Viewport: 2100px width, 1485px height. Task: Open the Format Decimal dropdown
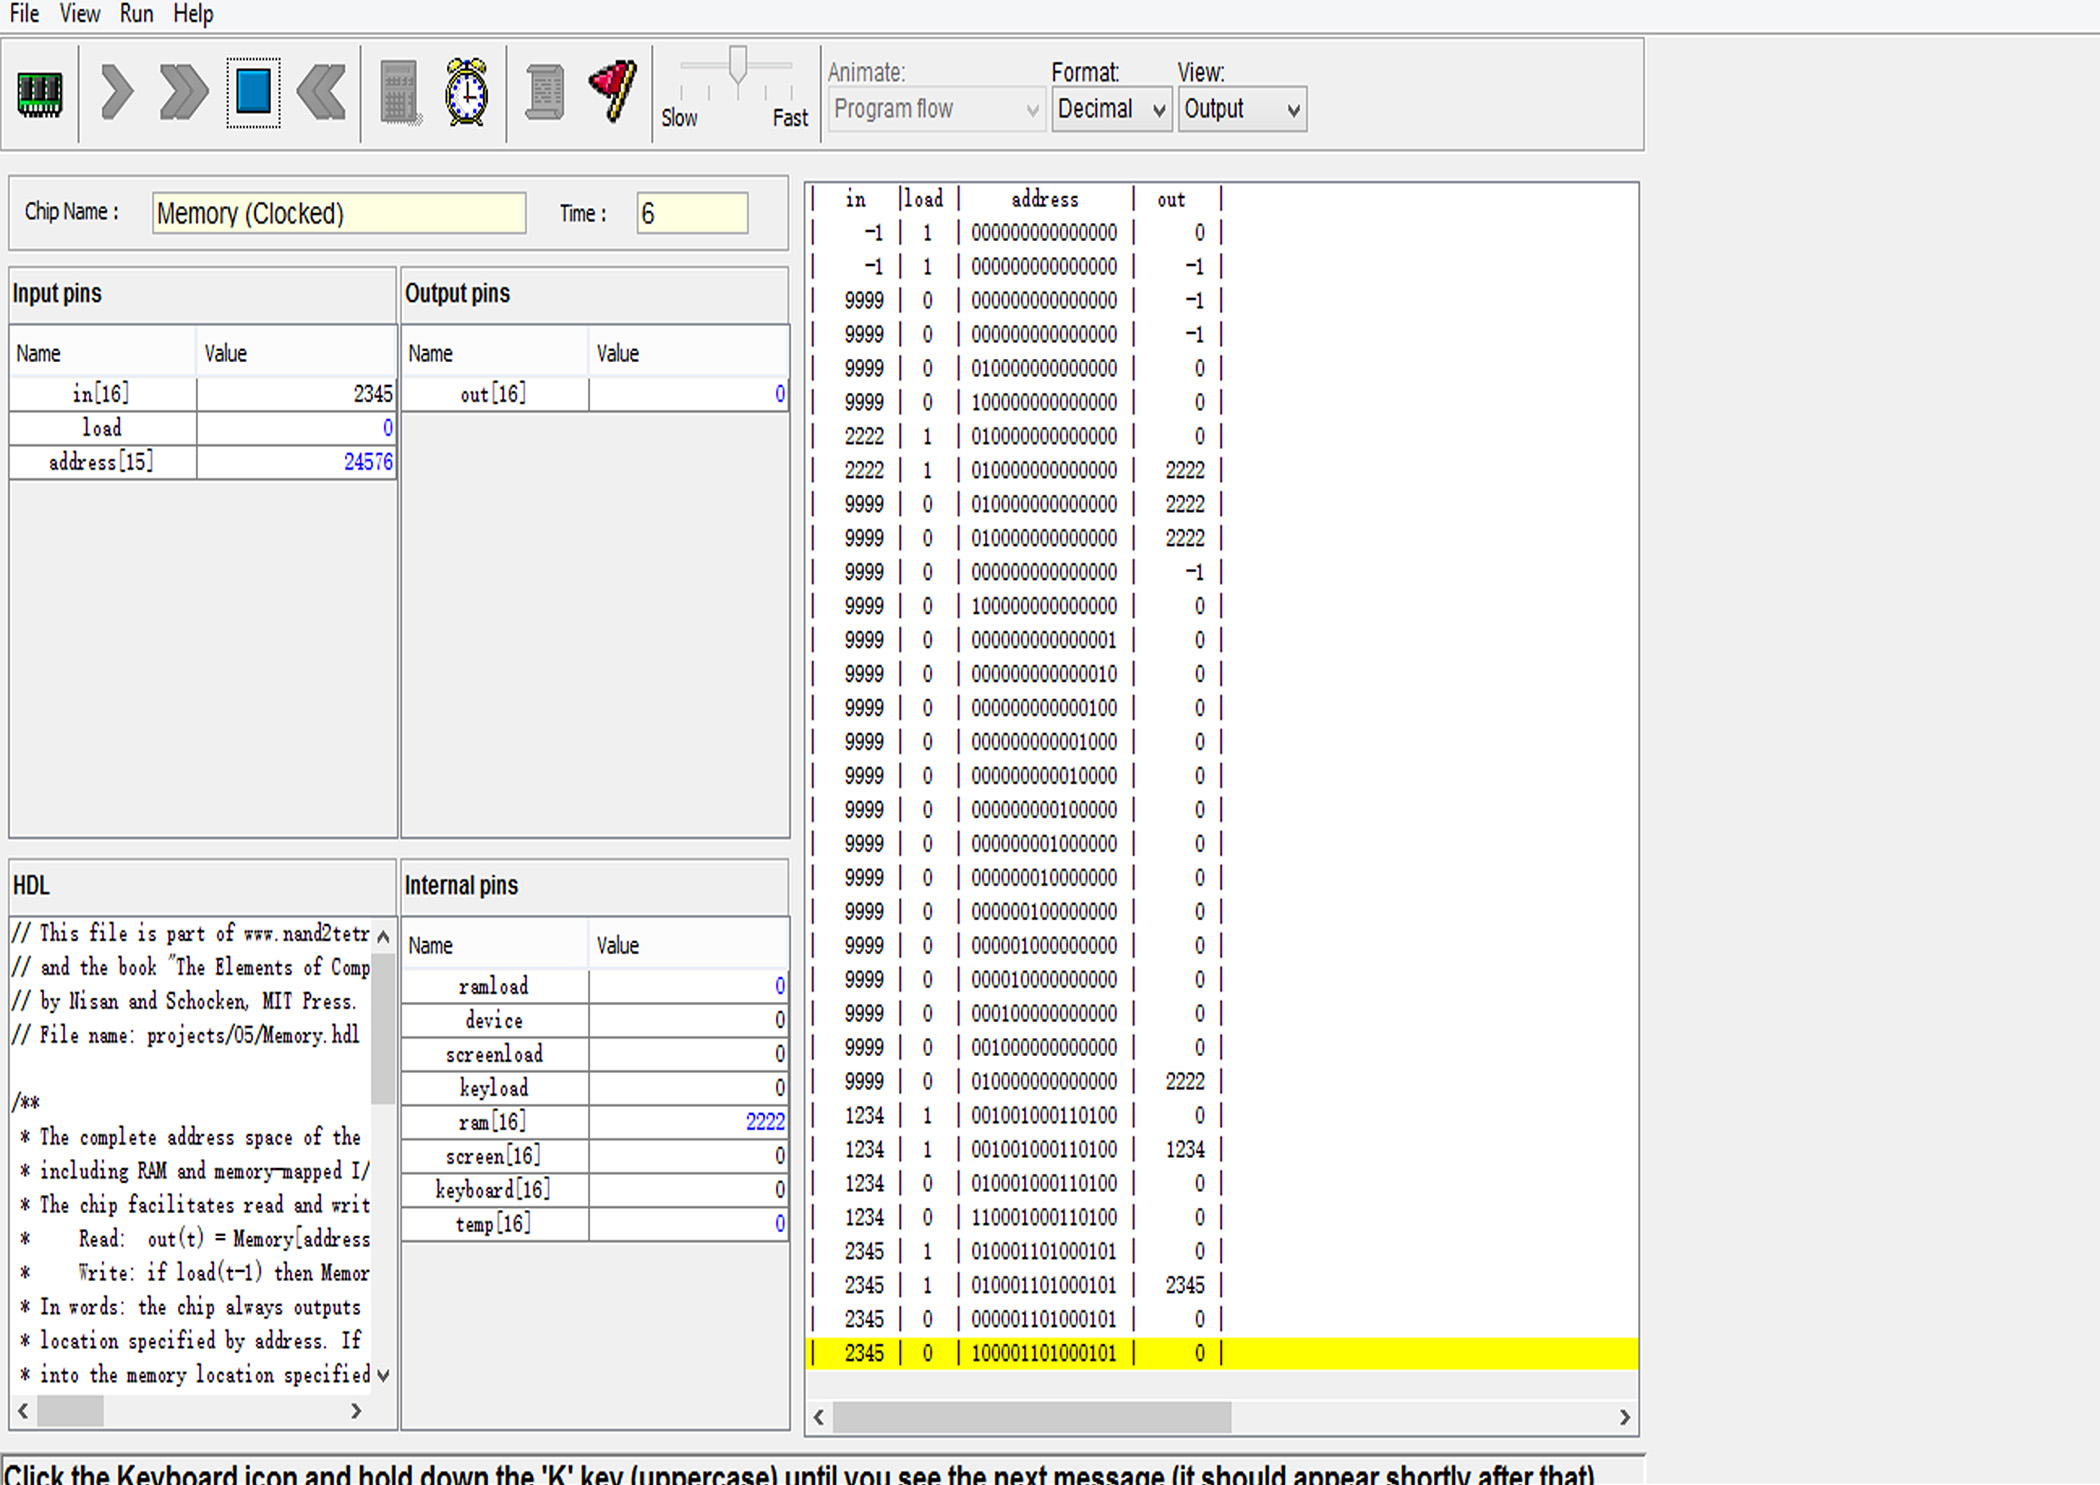click(1111, 109)
